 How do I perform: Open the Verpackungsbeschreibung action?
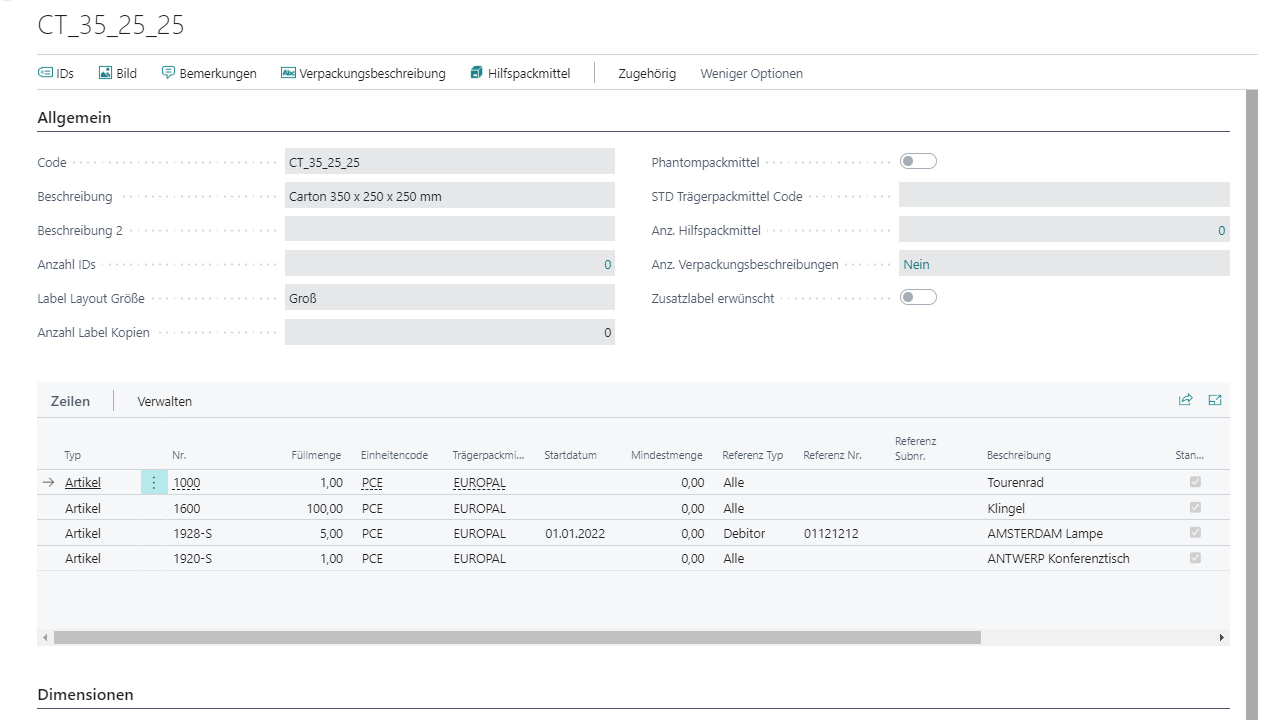click(x=372, y=73)
